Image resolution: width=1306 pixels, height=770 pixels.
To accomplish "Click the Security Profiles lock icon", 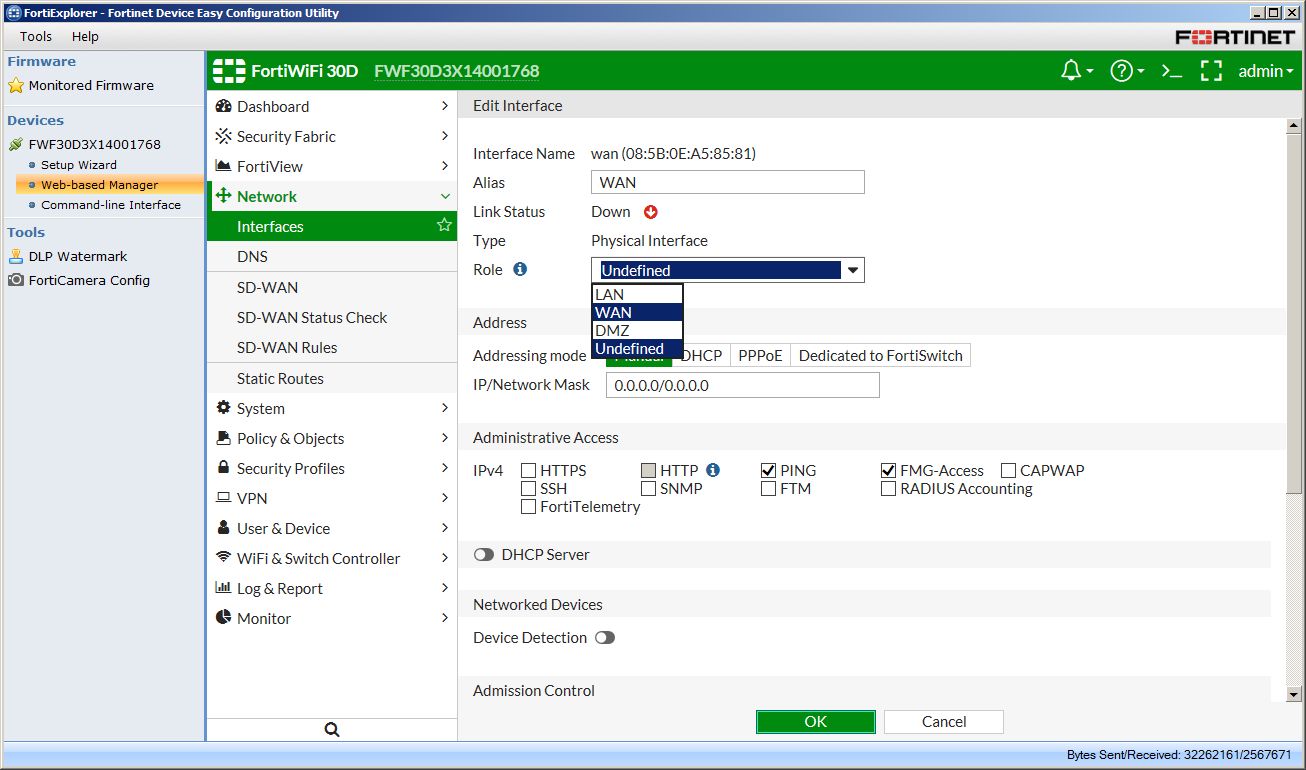I will tap(224, 468).
